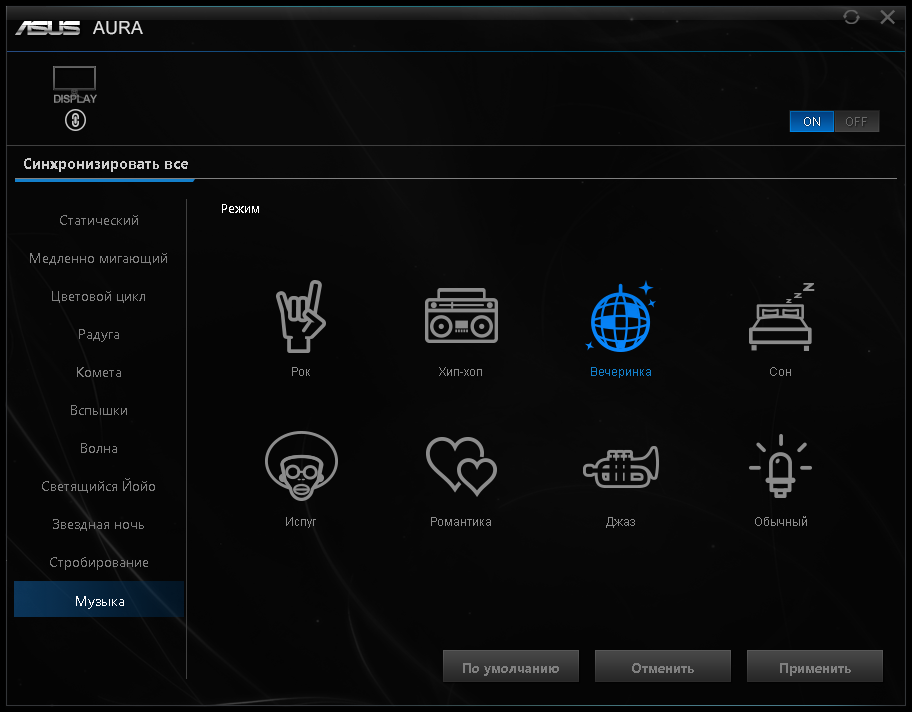Select the Музыка effect
This screenshot has height=712, width=912.
(x=99, y=599)
